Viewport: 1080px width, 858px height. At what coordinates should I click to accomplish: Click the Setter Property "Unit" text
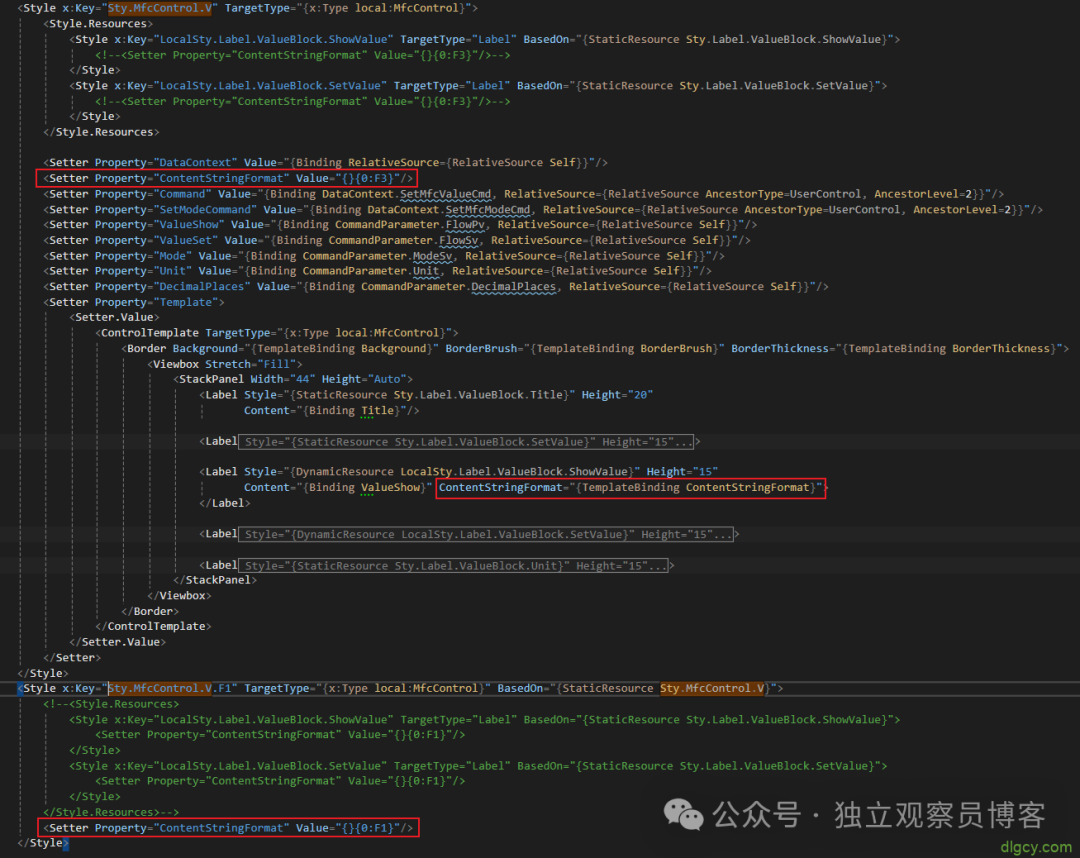(172, 271)
